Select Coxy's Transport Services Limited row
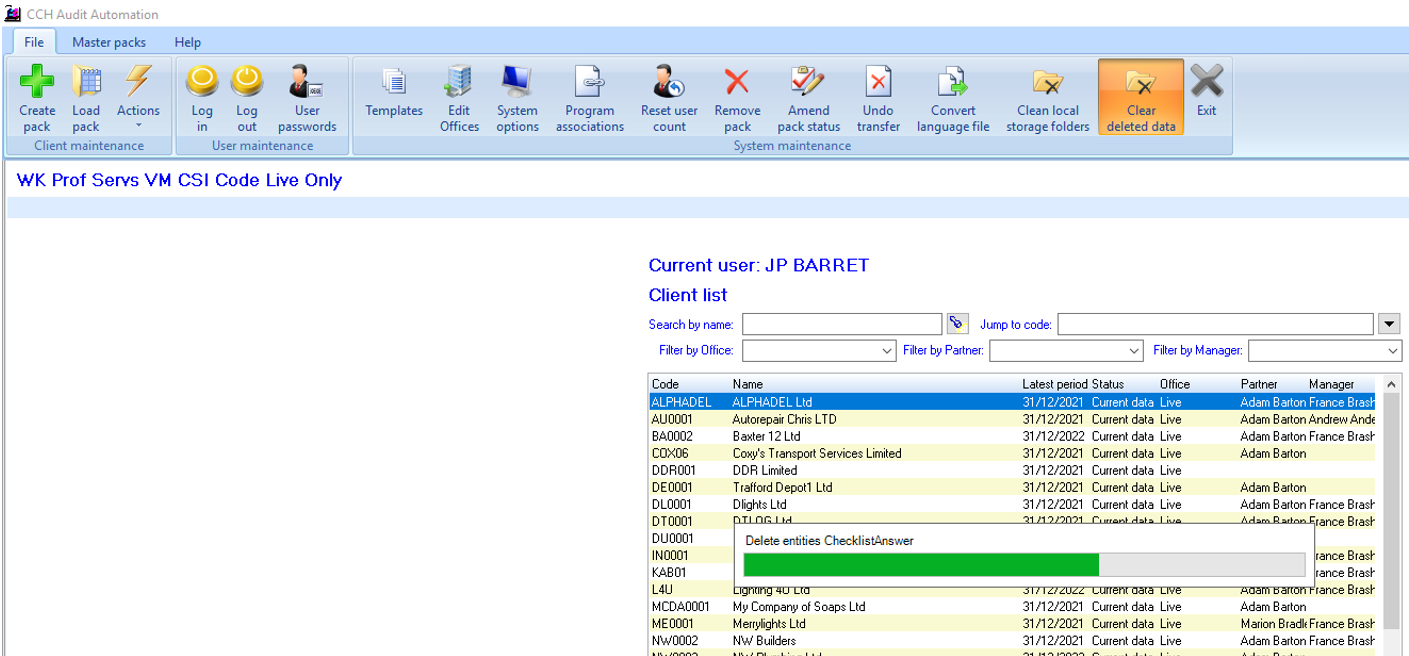 [1012, 453]
